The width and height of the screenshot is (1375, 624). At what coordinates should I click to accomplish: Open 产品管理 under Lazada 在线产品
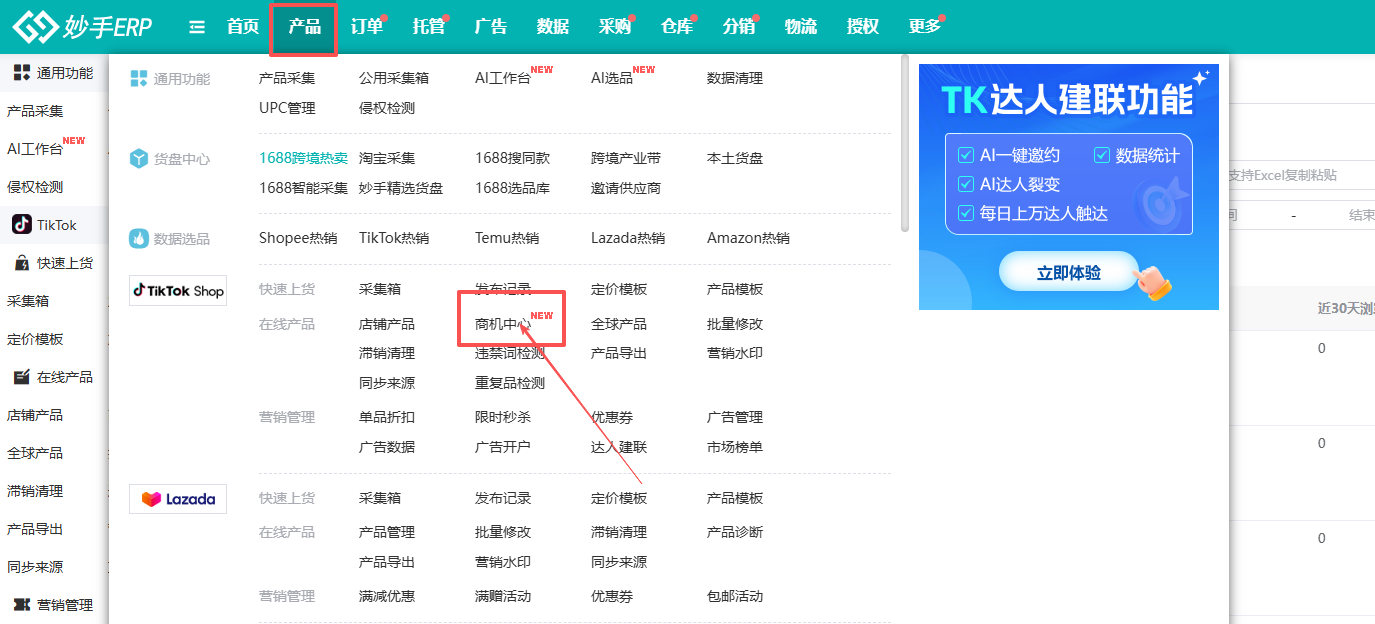coord(387,532)
